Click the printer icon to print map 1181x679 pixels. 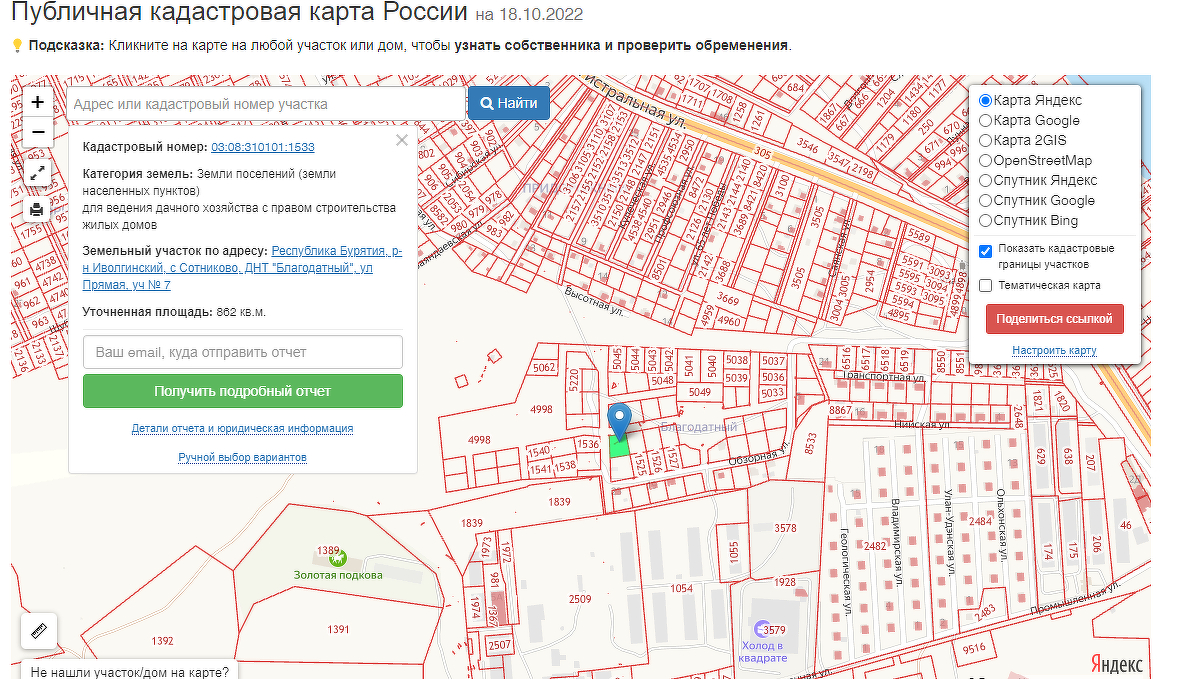[37, 209]
